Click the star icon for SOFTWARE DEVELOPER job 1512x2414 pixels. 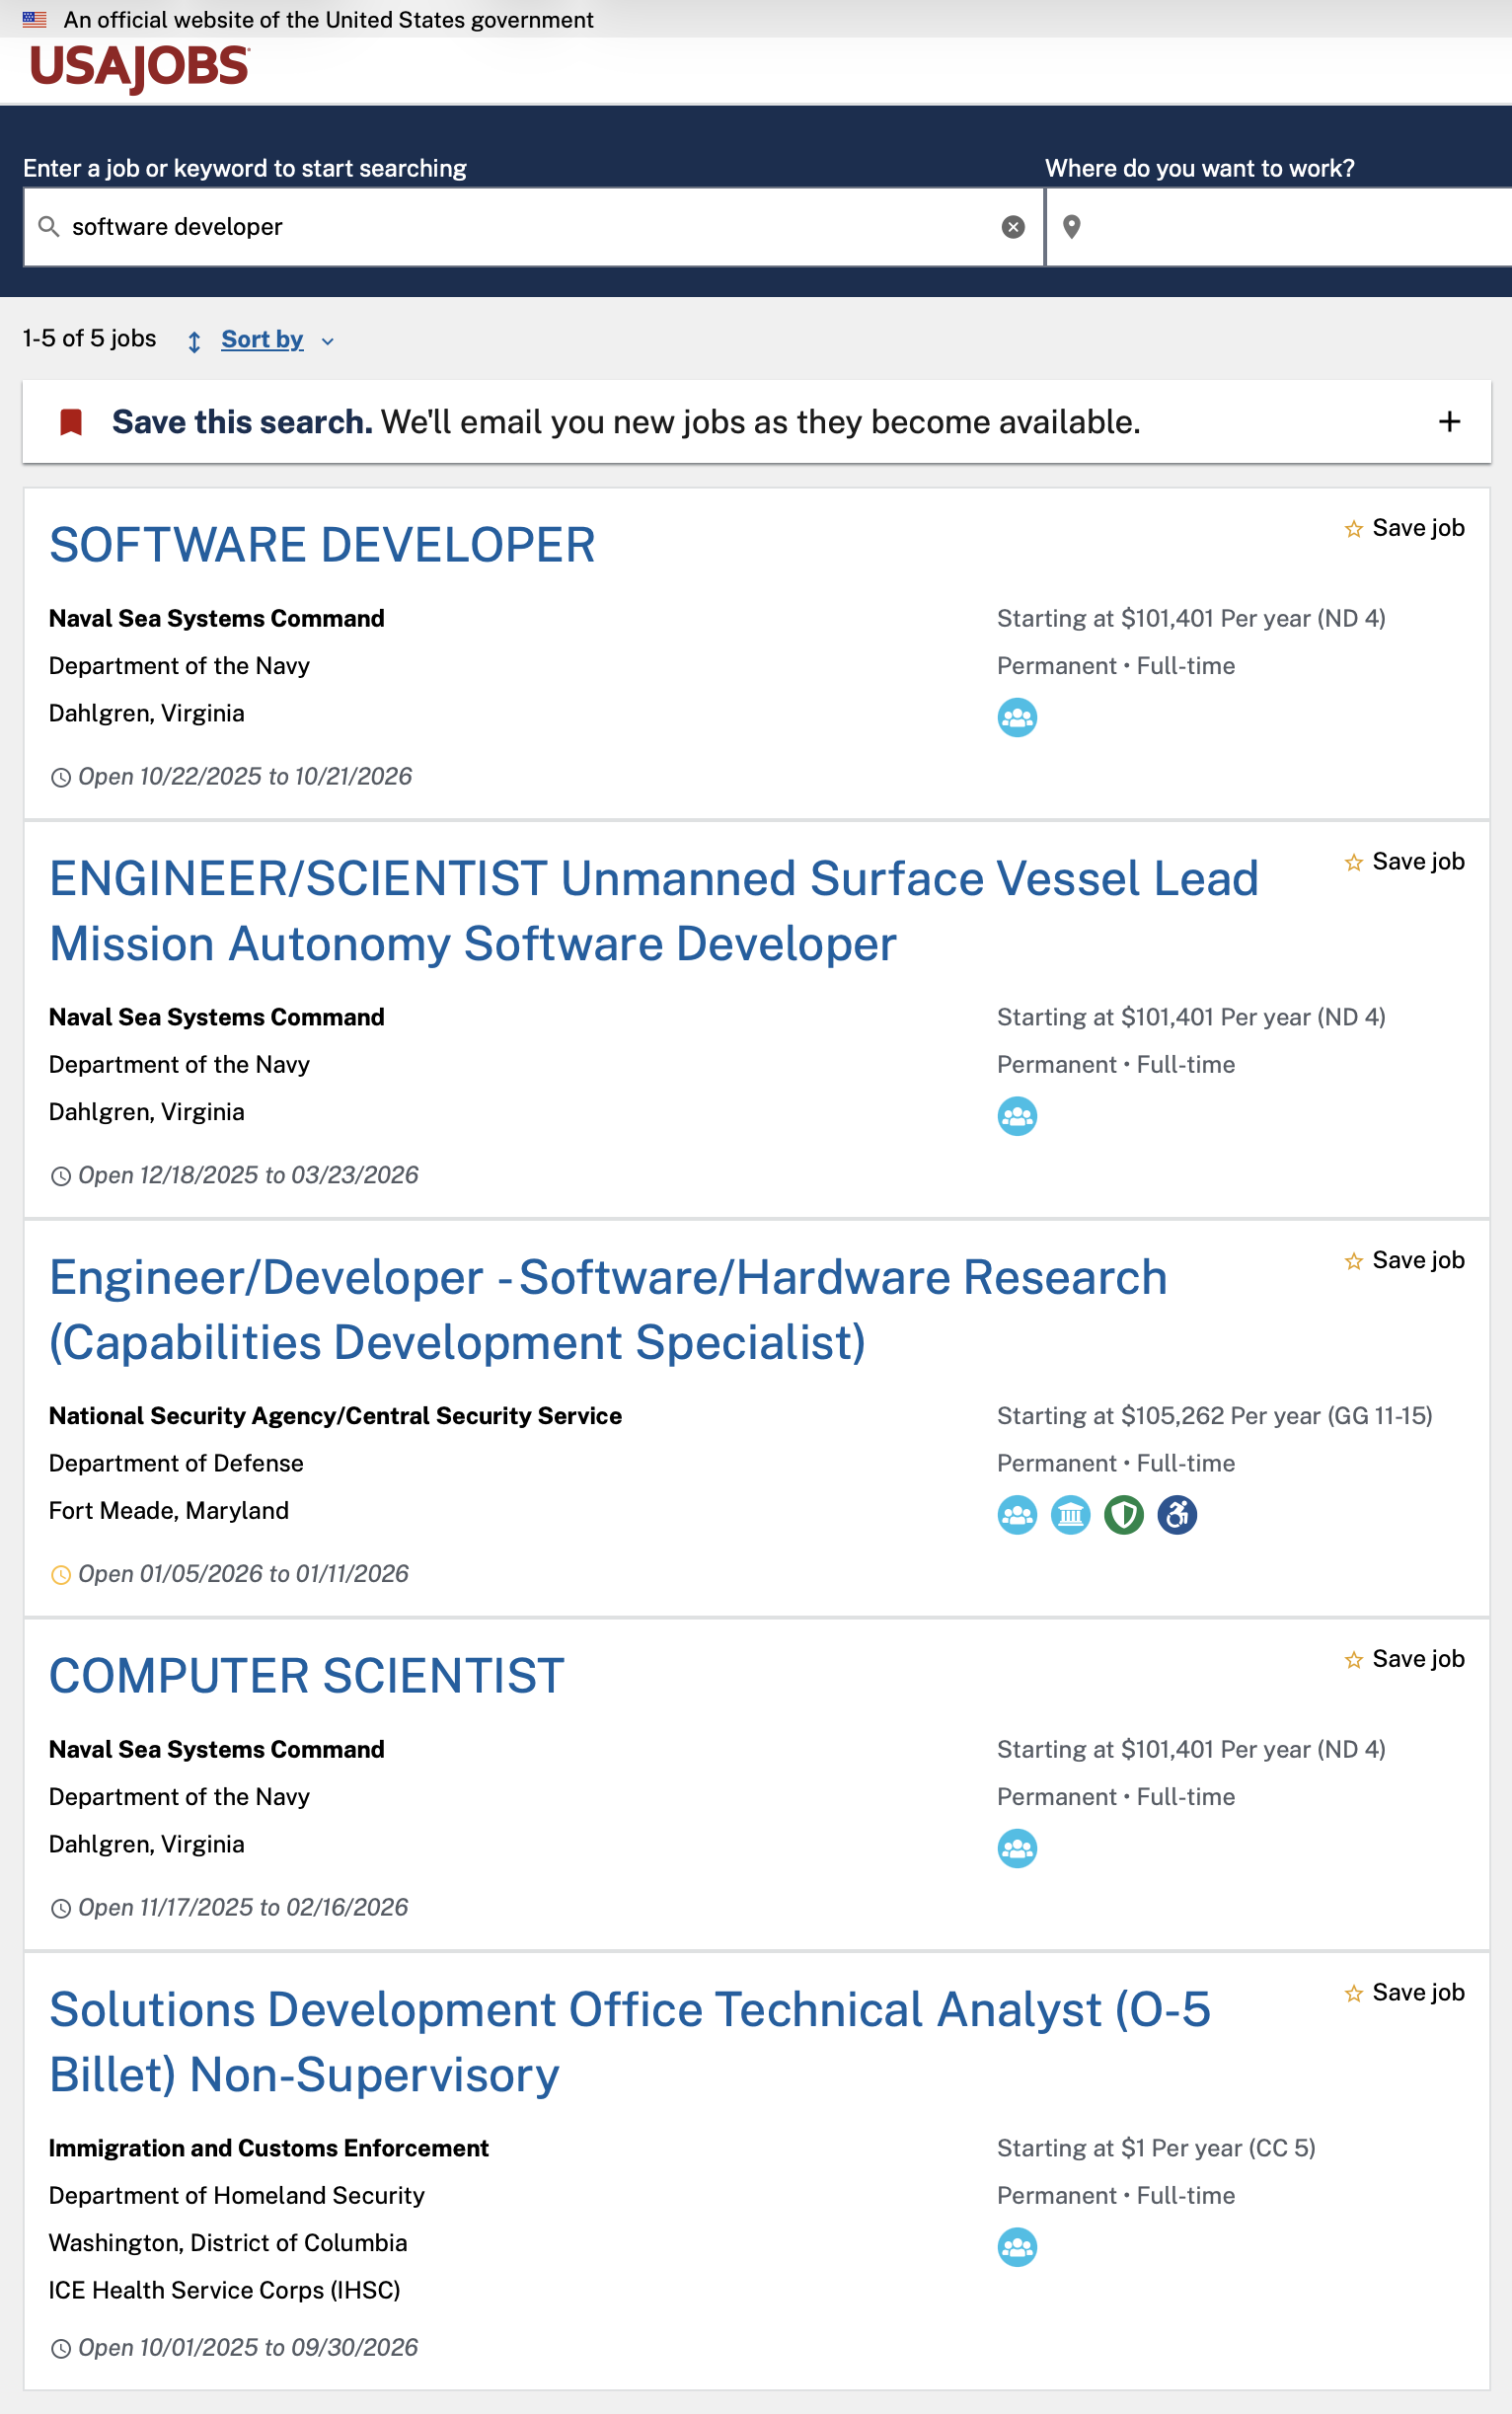(1354, 529)
